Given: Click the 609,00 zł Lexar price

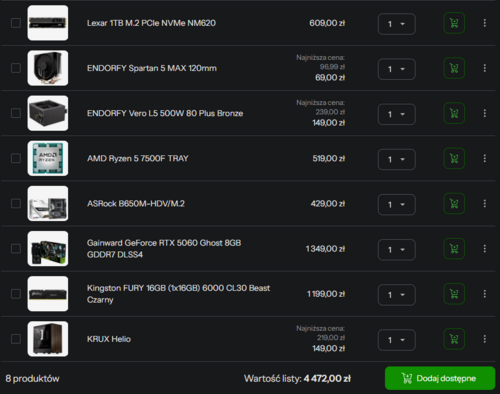Looking at the screenshot, I should (x=327, y=23).
